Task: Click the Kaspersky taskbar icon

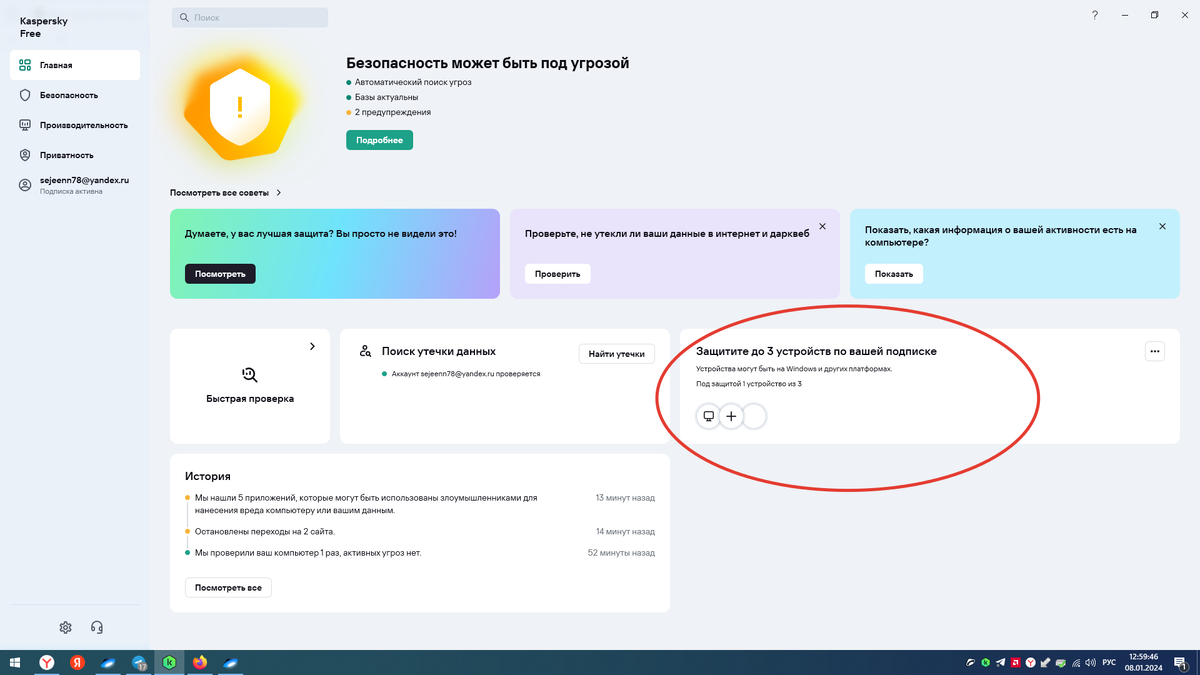Action: [x=170, y=662]
